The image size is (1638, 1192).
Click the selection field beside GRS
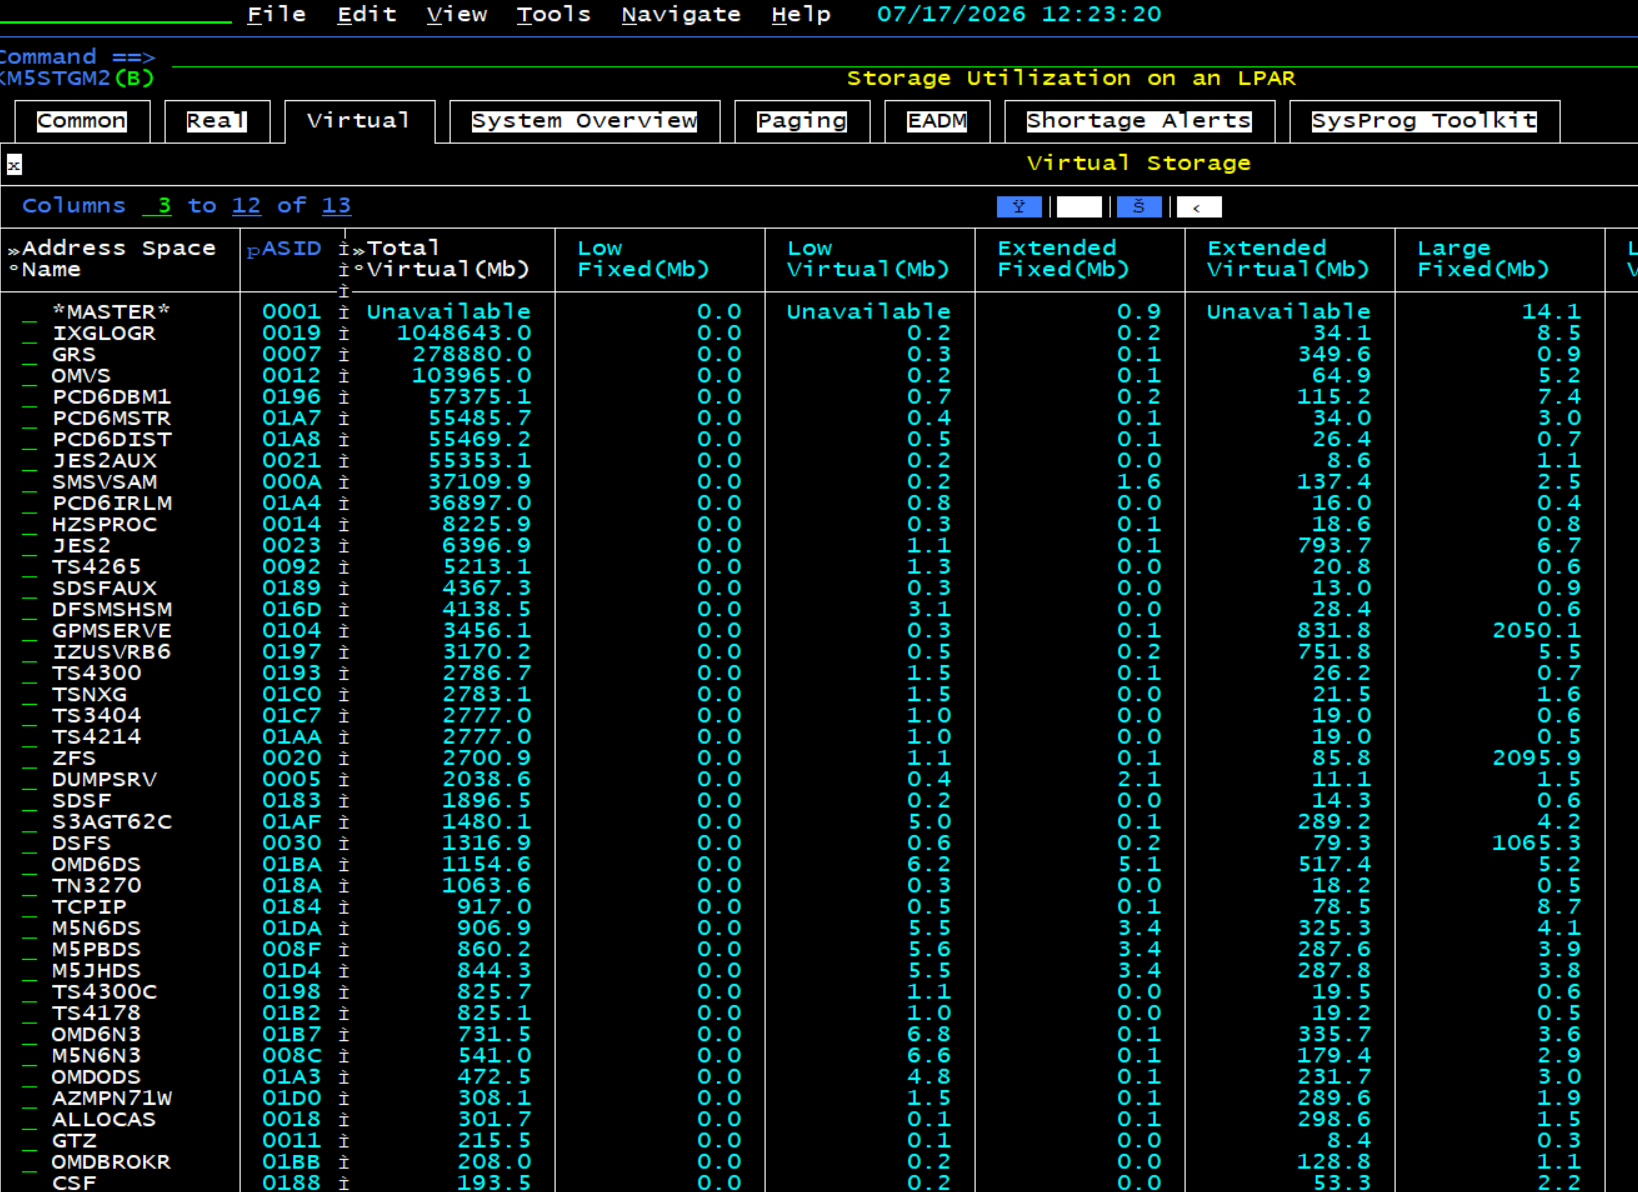30,355
